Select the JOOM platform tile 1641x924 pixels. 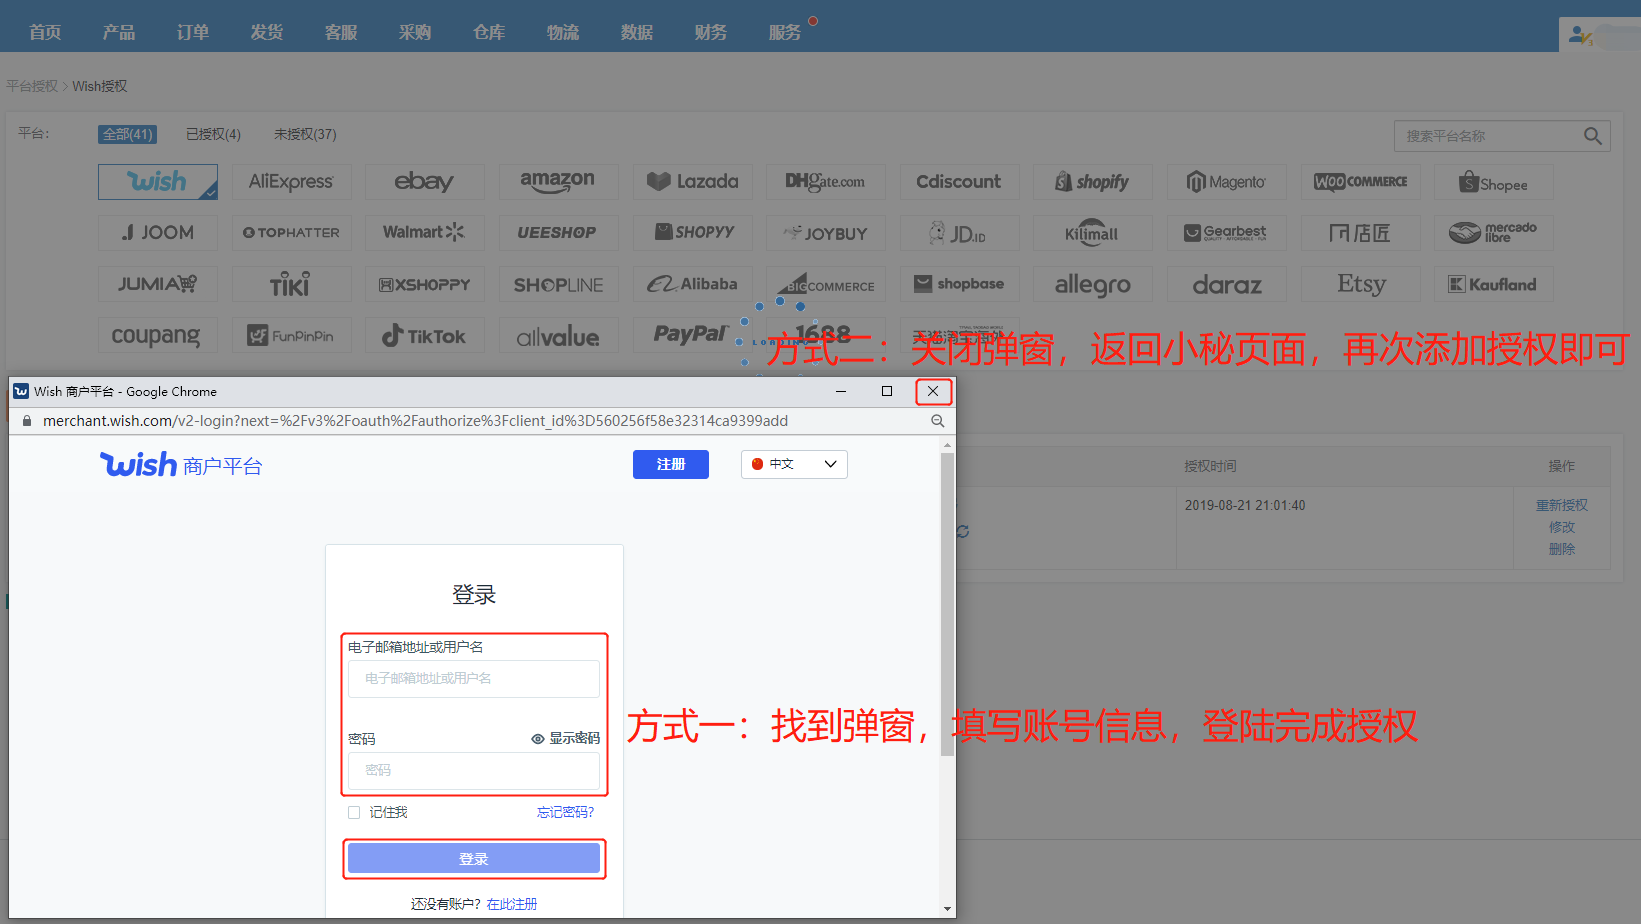click(x=158, y=233)
